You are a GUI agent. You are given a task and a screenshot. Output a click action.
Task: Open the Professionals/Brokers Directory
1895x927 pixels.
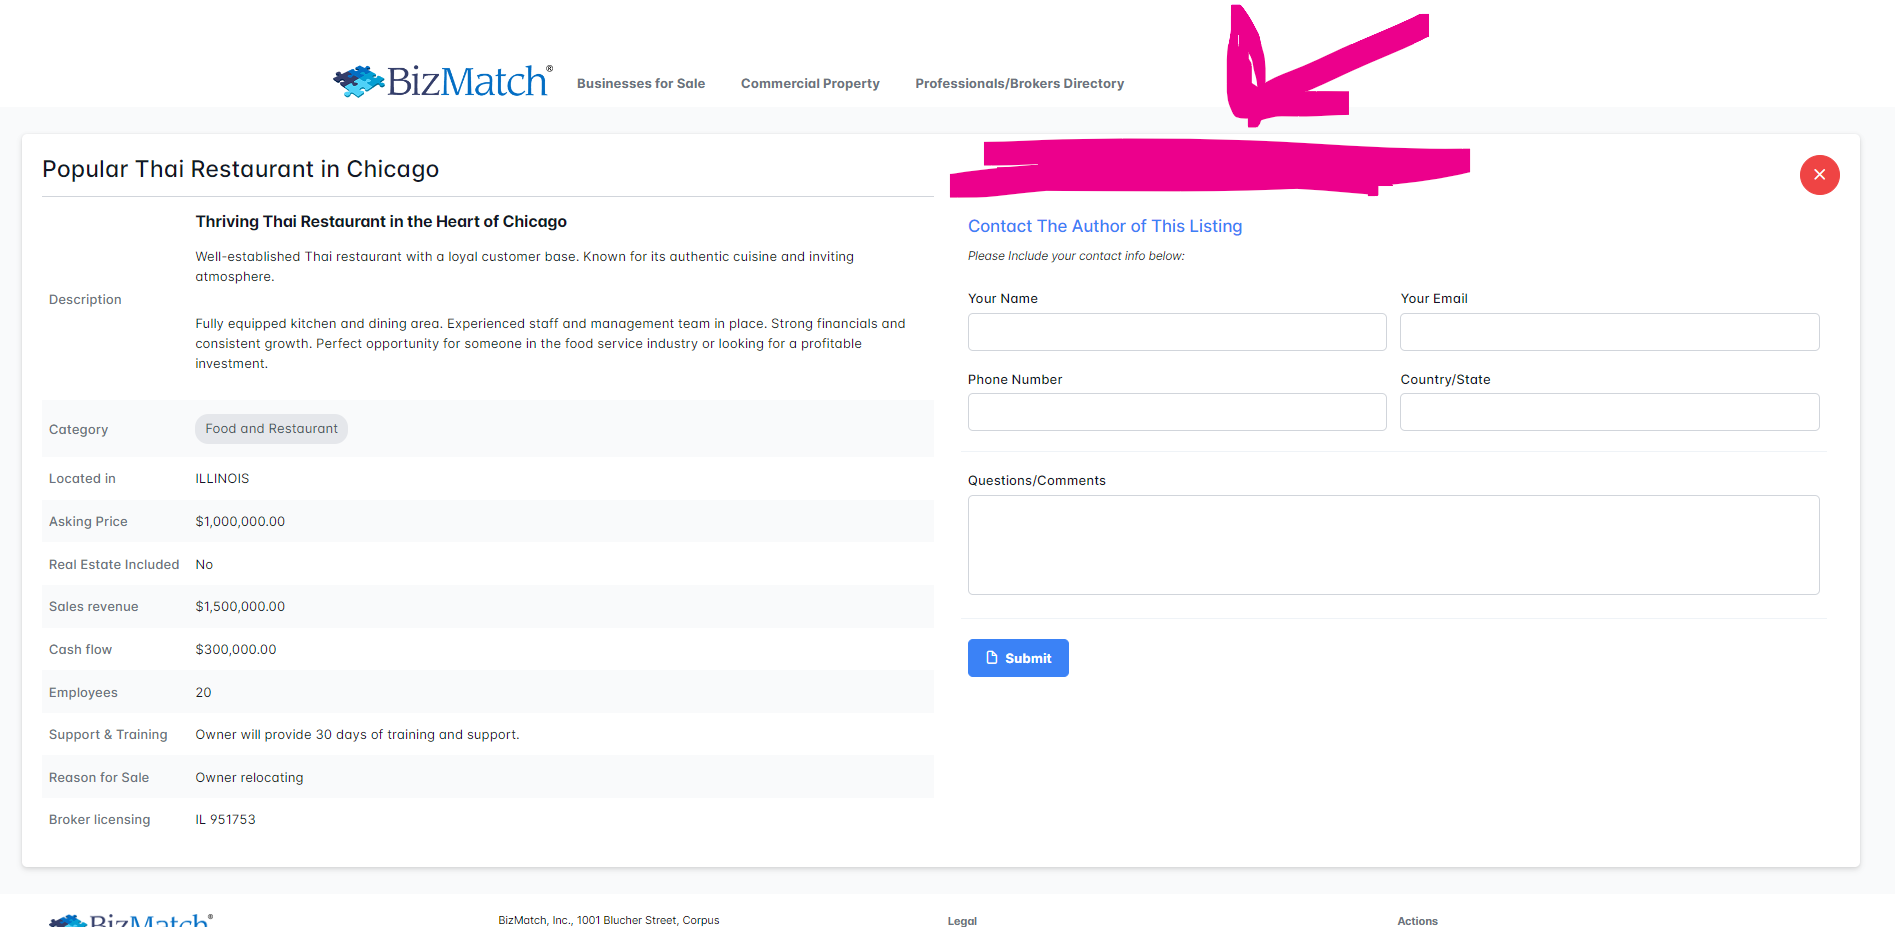pyautogui.click(x=1019, y=84)
